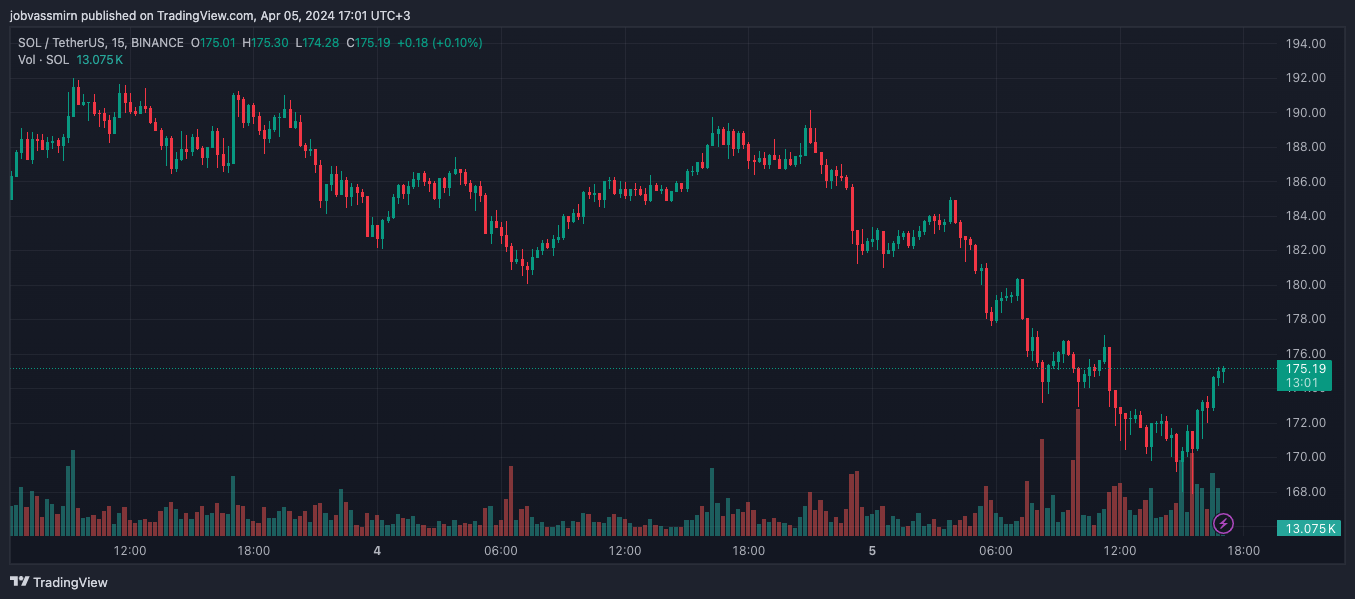Click the low value L174.28
The image size is (1355, 599).
pos(317,43)
